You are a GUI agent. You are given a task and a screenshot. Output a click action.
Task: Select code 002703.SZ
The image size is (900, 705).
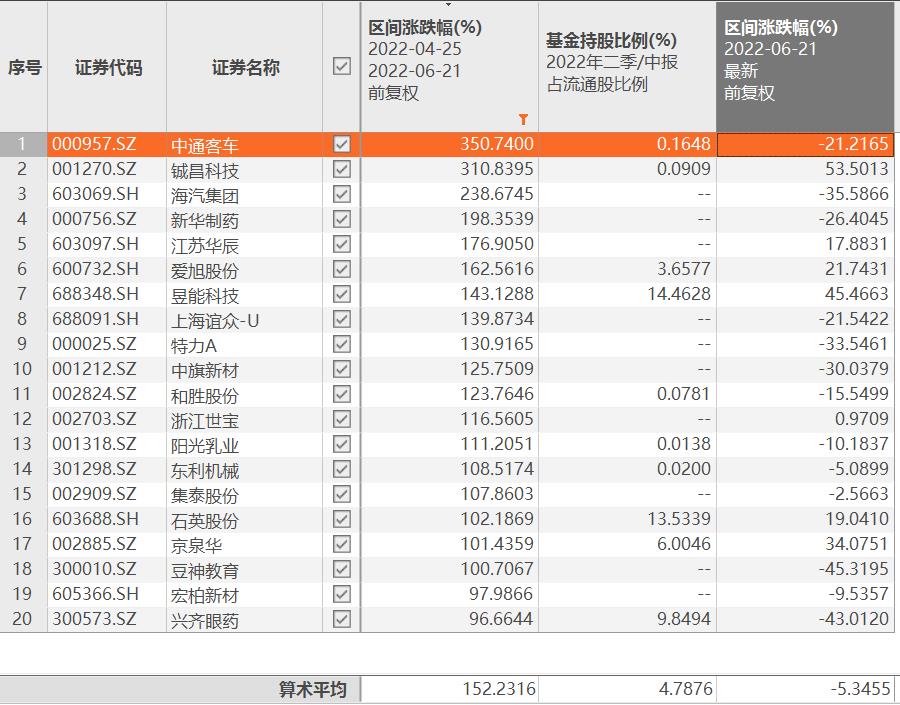pyautogui.click(x=94, y=419)
